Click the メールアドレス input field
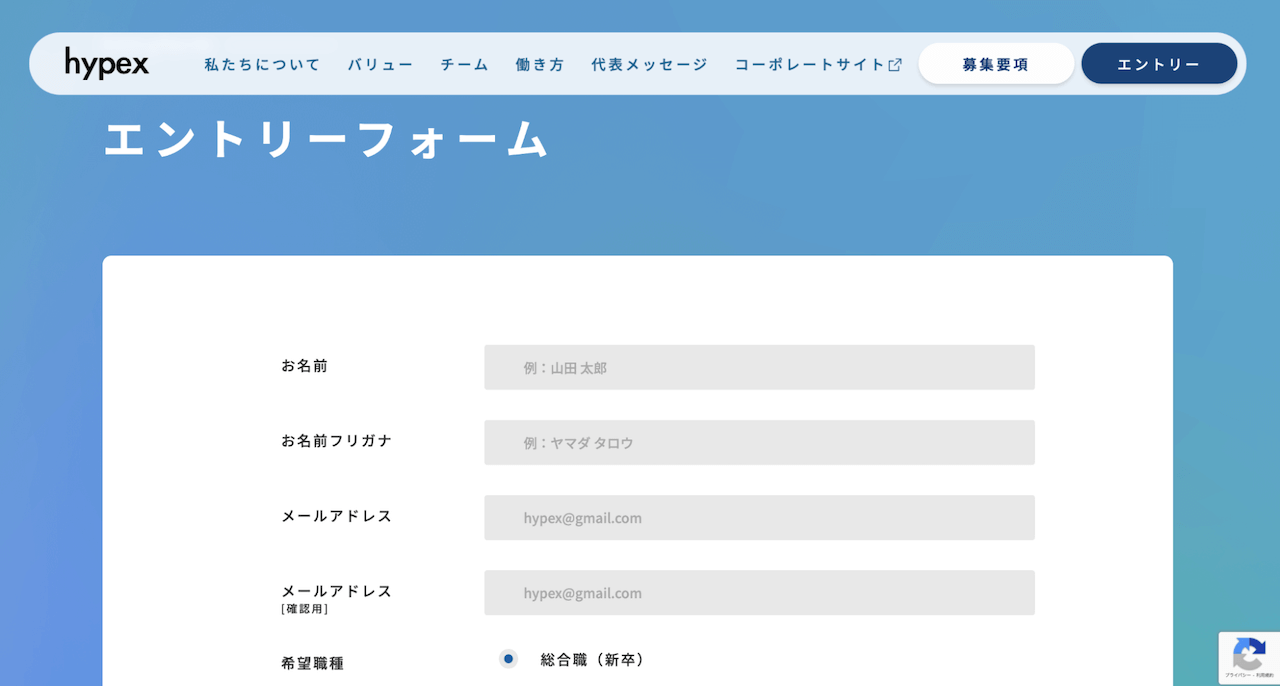Image resolution: width=1280 pixels, height=686 pixels. click(x=759, y=517)
